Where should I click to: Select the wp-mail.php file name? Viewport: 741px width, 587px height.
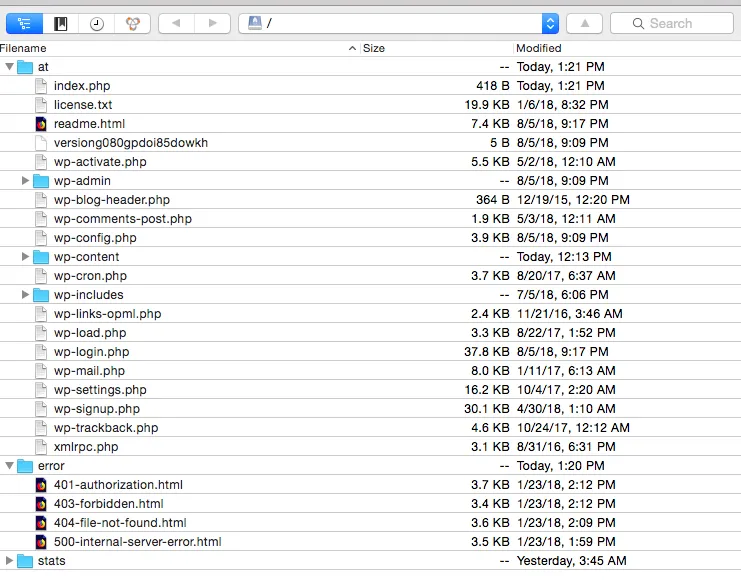click(x=89, y=371)
